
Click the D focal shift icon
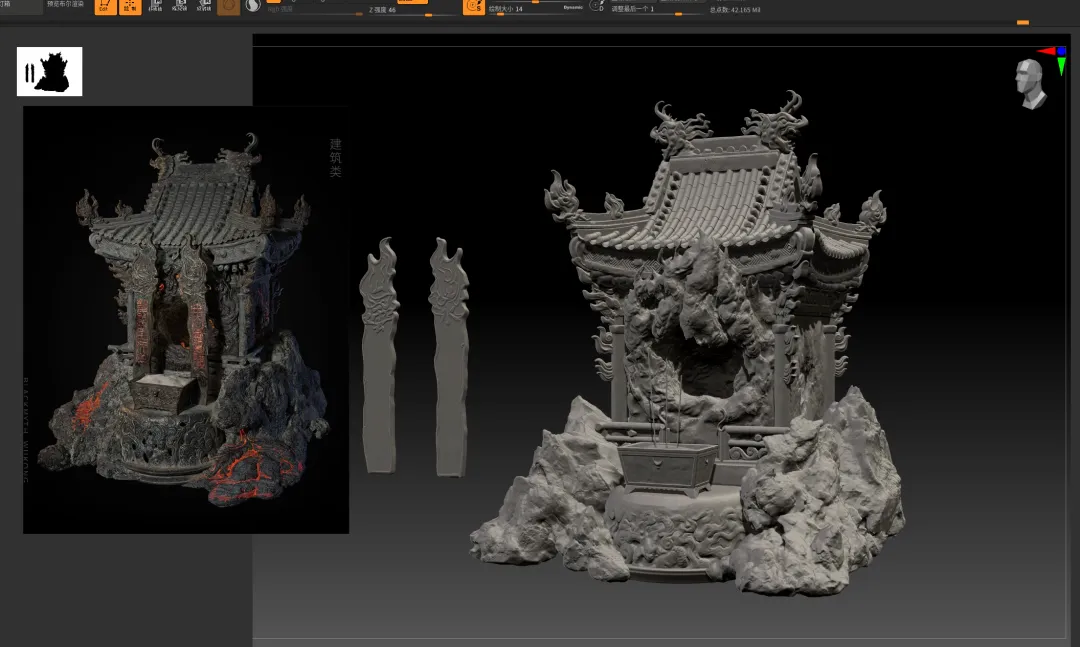coord(597,6)
